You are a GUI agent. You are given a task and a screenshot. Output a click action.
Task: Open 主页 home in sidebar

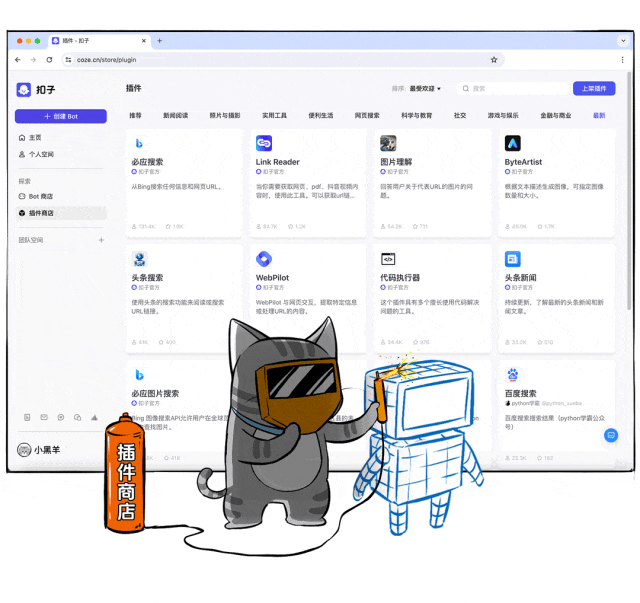[x=30, y=138]
